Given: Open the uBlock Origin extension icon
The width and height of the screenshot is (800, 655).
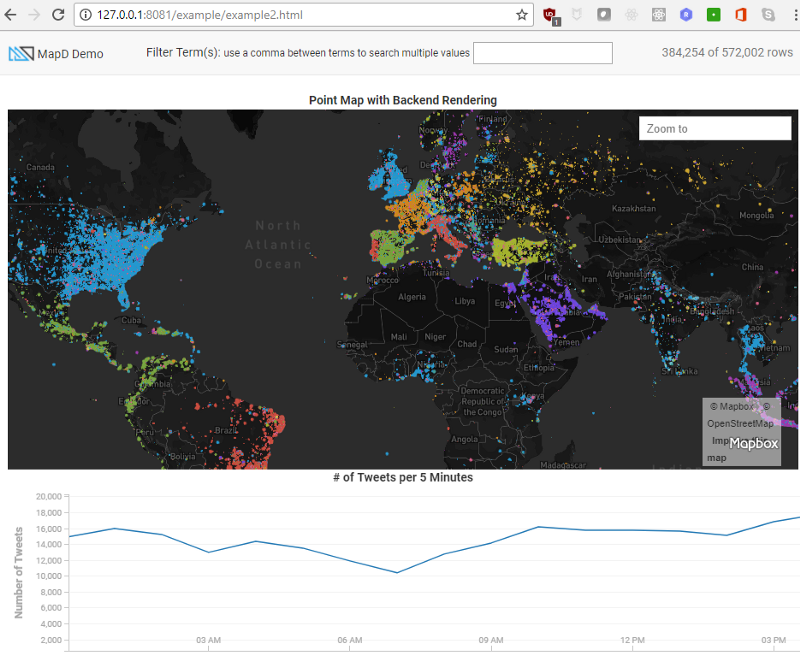Looking at the screenshot, I should (x=550, y=15).
